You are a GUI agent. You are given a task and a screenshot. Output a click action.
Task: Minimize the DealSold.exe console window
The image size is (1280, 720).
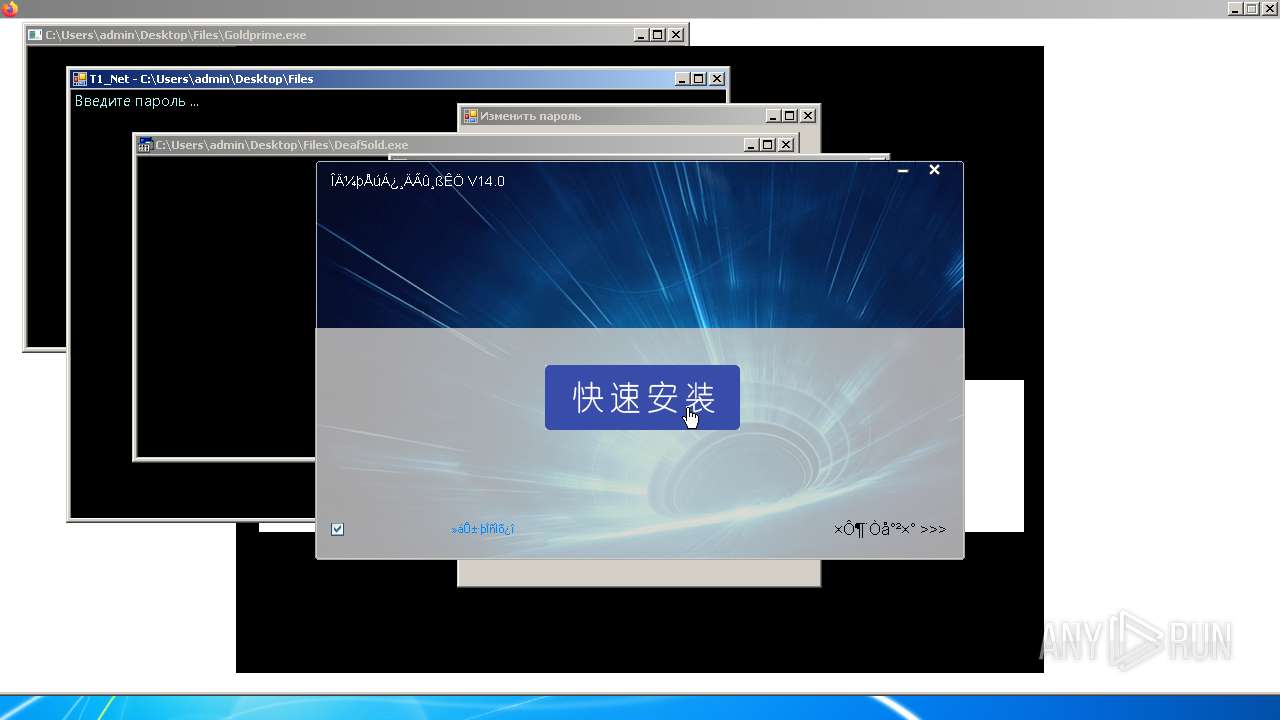(x=750, y=145)
